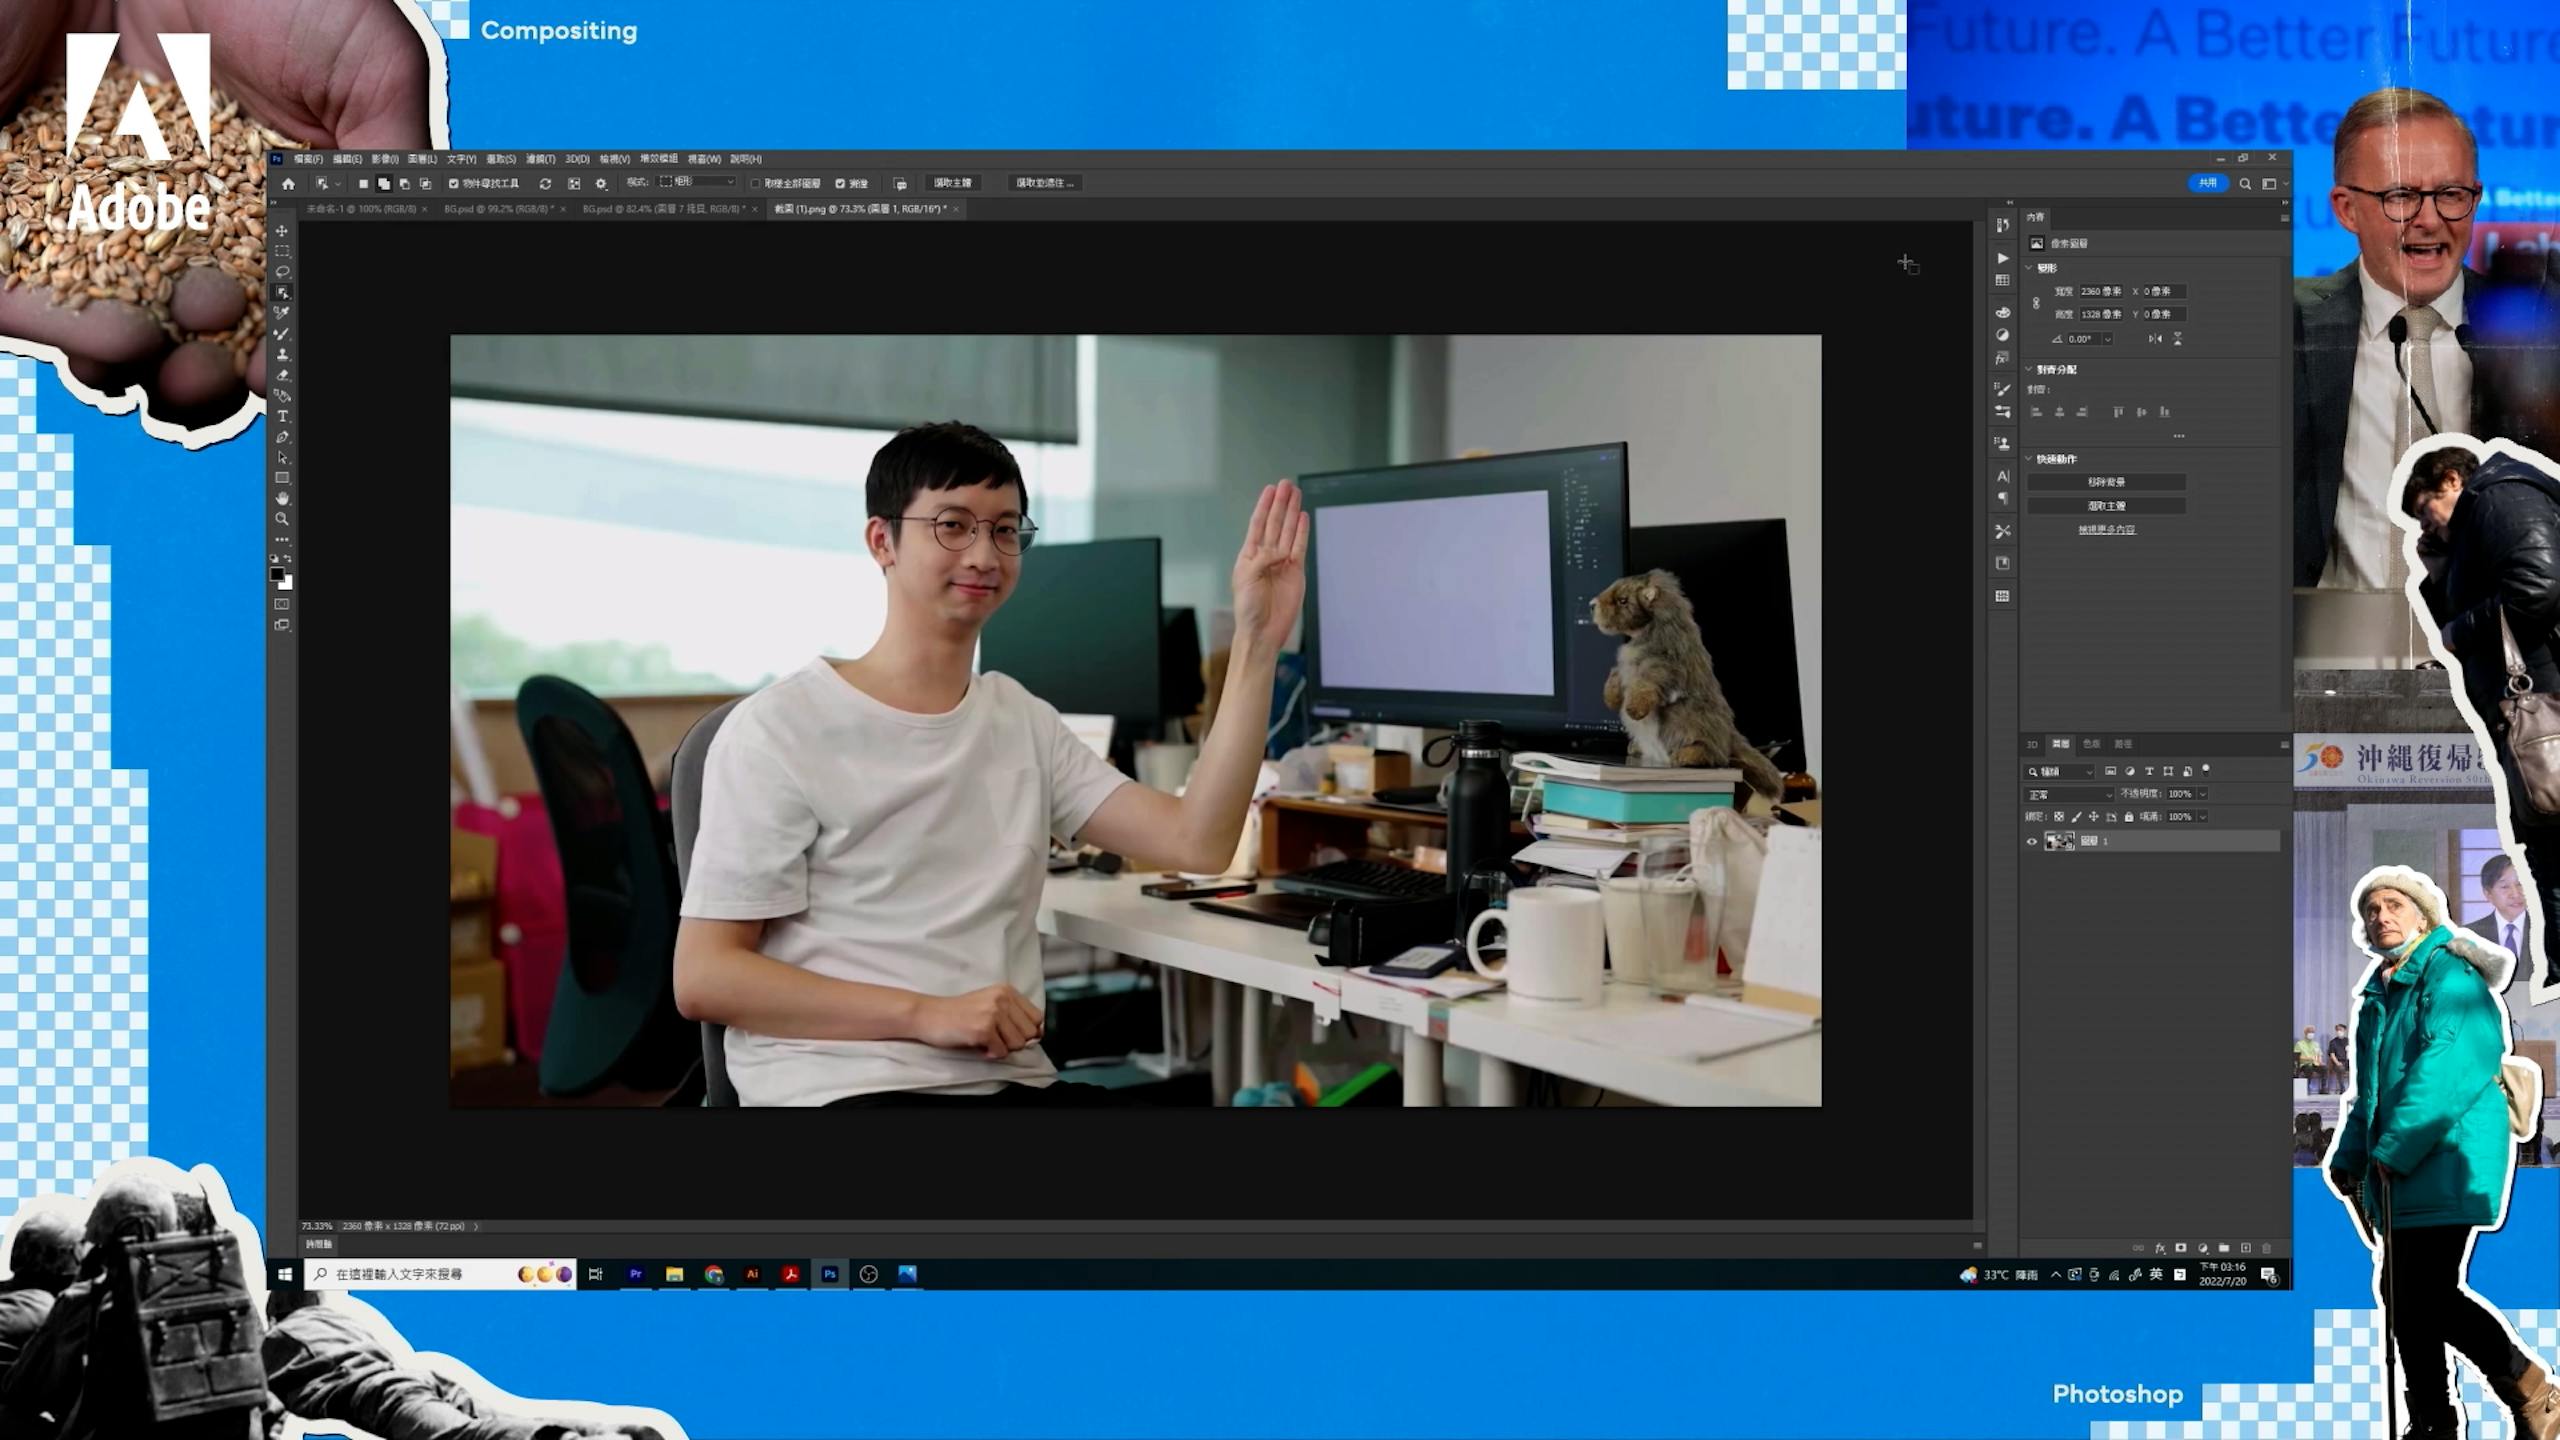Screen dimensions: 2560x1440
Task: Select the Path Selection arrow tool
Action: click(x=282, y=457)
